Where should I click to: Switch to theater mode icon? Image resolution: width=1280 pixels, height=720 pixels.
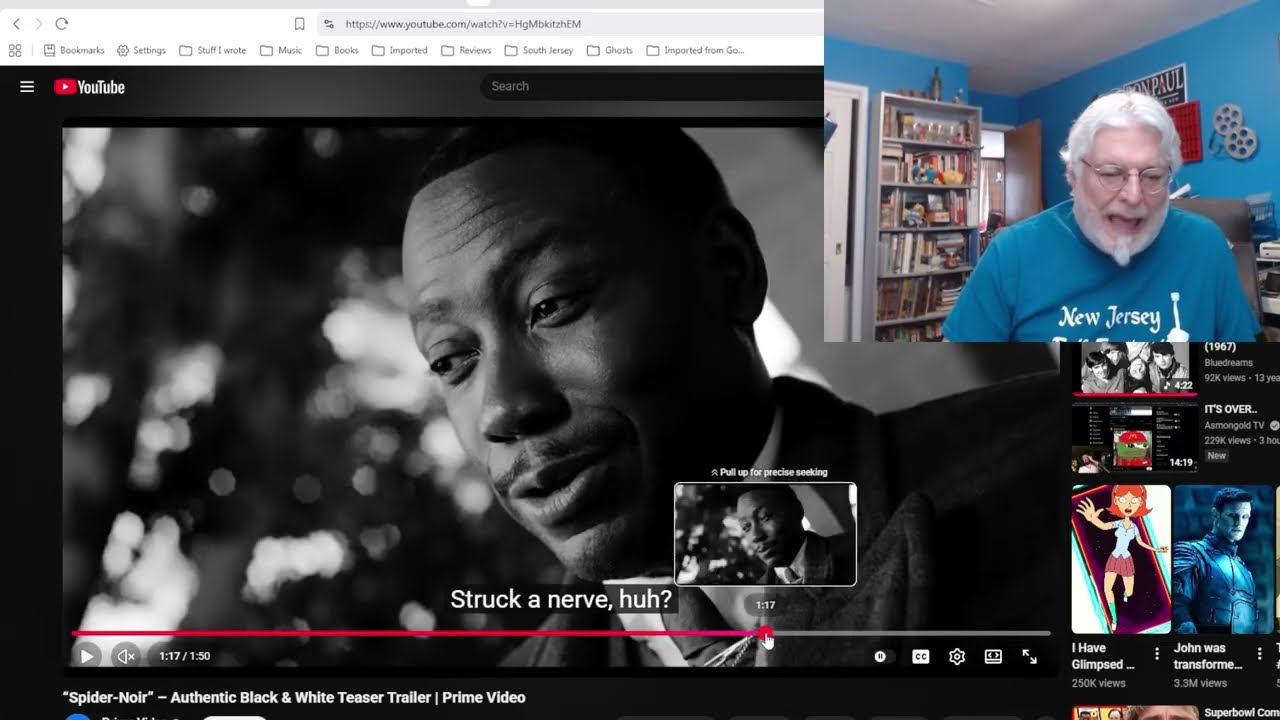click(x=993, y=656)
